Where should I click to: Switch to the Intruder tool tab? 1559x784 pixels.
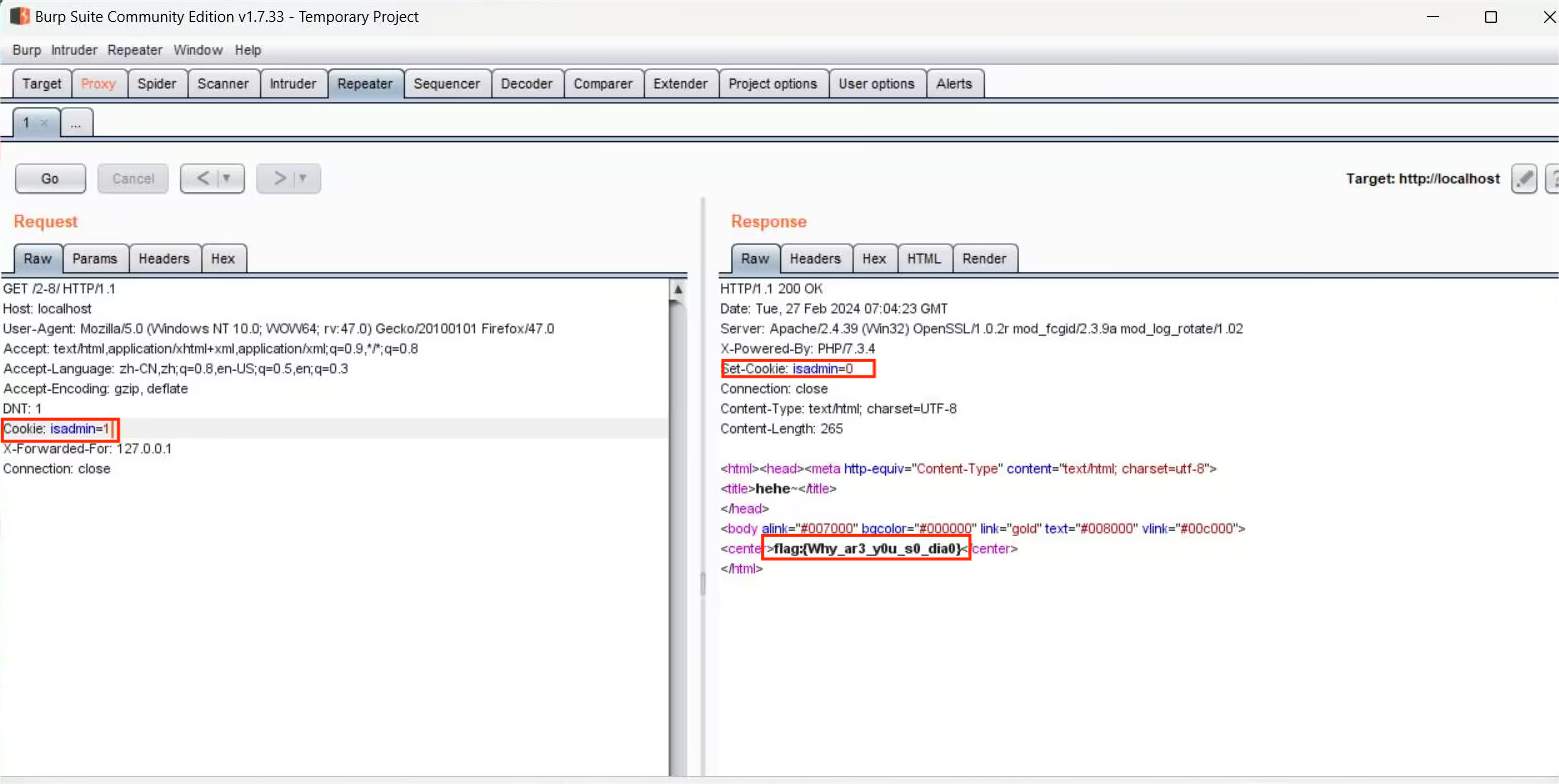tap(293, 84)
